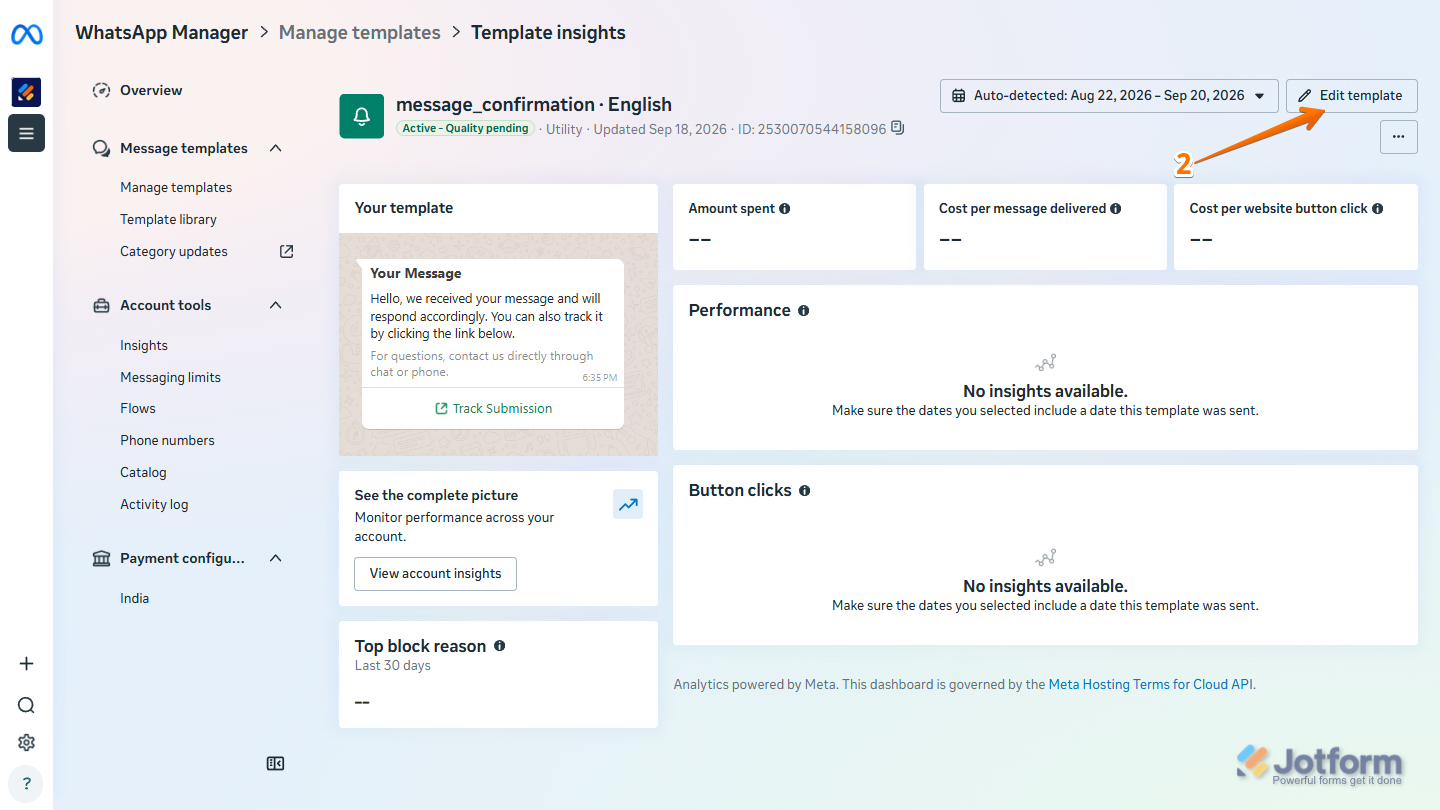Viewport: 1440px width, 810px height.
Task: Open Meta Hosting Terms for Cloud API link
Action: 1151,685
